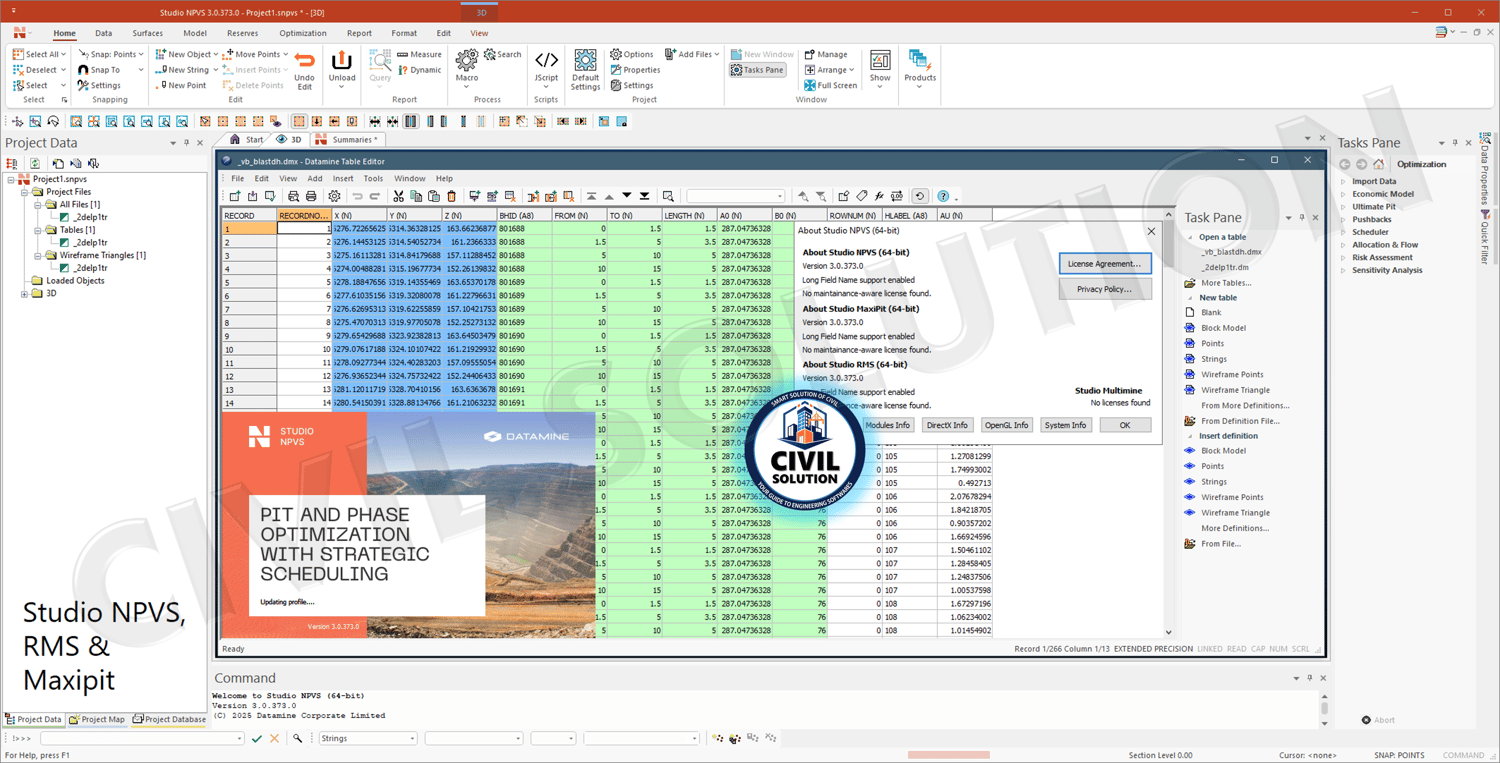Screen dimensions: 1500x763
Task: Toggle Full Screen mode
Action: pos(831,85)
